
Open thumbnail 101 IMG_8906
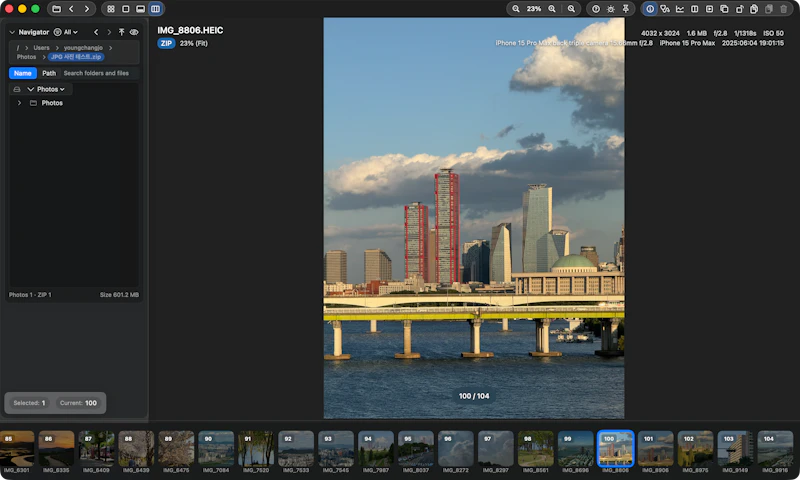[656, 448]
